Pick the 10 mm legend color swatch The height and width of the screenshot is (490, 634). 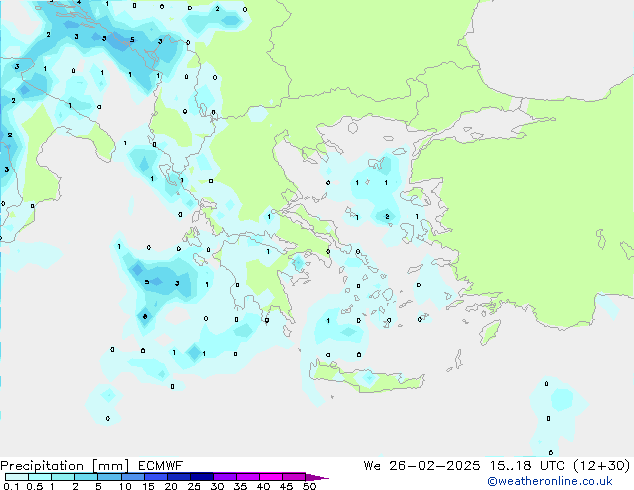pyautogui.click(x=133, y=477)
